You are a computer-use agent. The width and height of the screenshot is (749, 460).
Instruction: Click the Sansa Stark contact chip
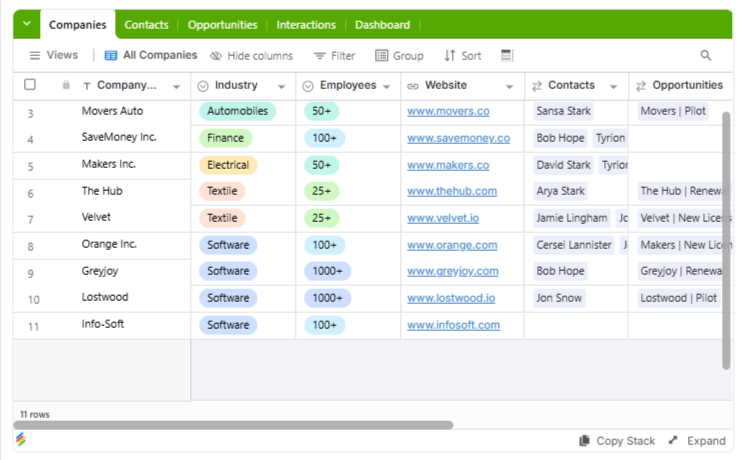(x=563, y=111)
